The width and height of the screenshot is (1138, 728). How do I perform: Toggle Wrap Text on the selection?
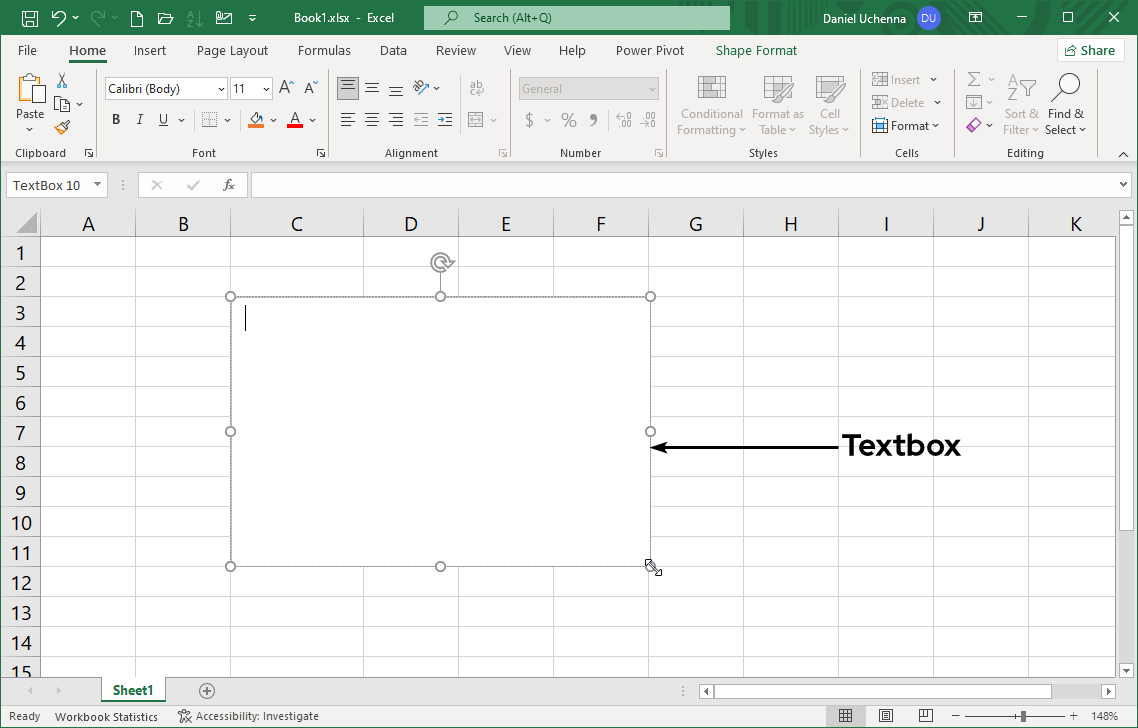pyautogui.click(x=477, y=88)
